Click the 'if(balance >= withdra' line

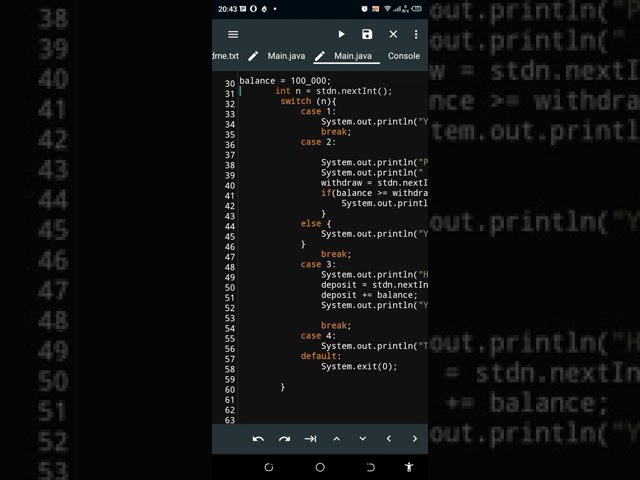pyautogui.click(x=374, y=193)
